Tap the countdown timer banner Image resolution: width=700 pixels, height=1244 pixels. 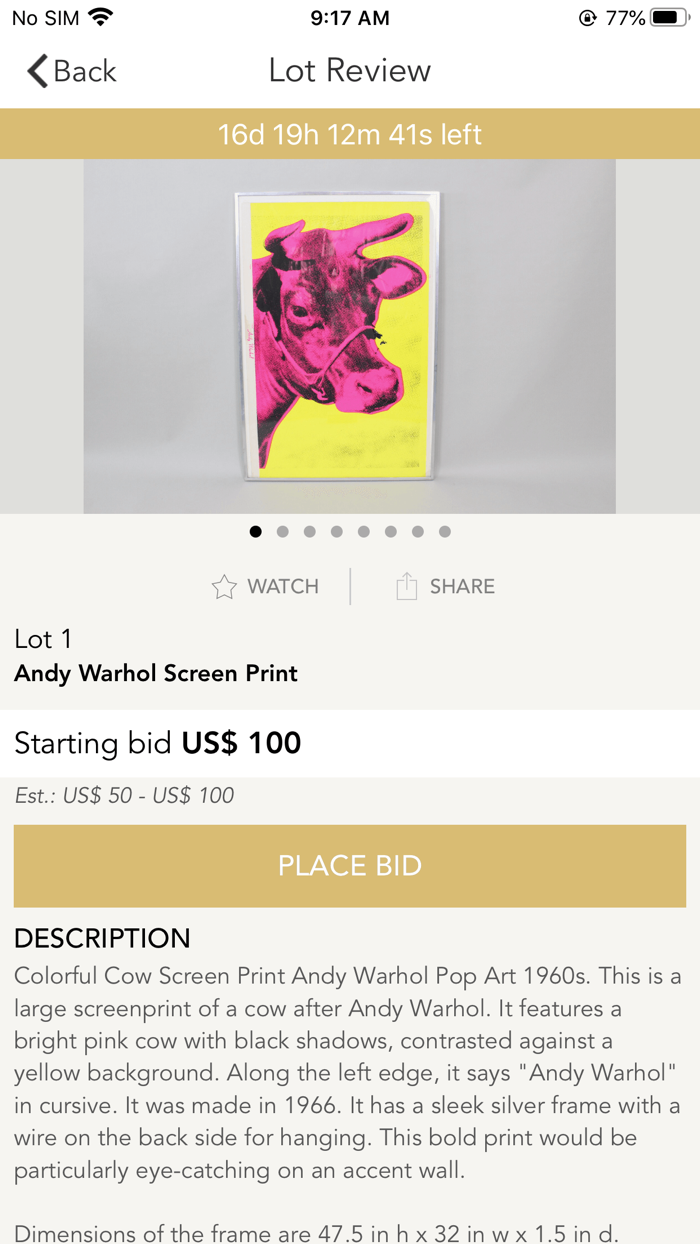(x=350, y=134)
